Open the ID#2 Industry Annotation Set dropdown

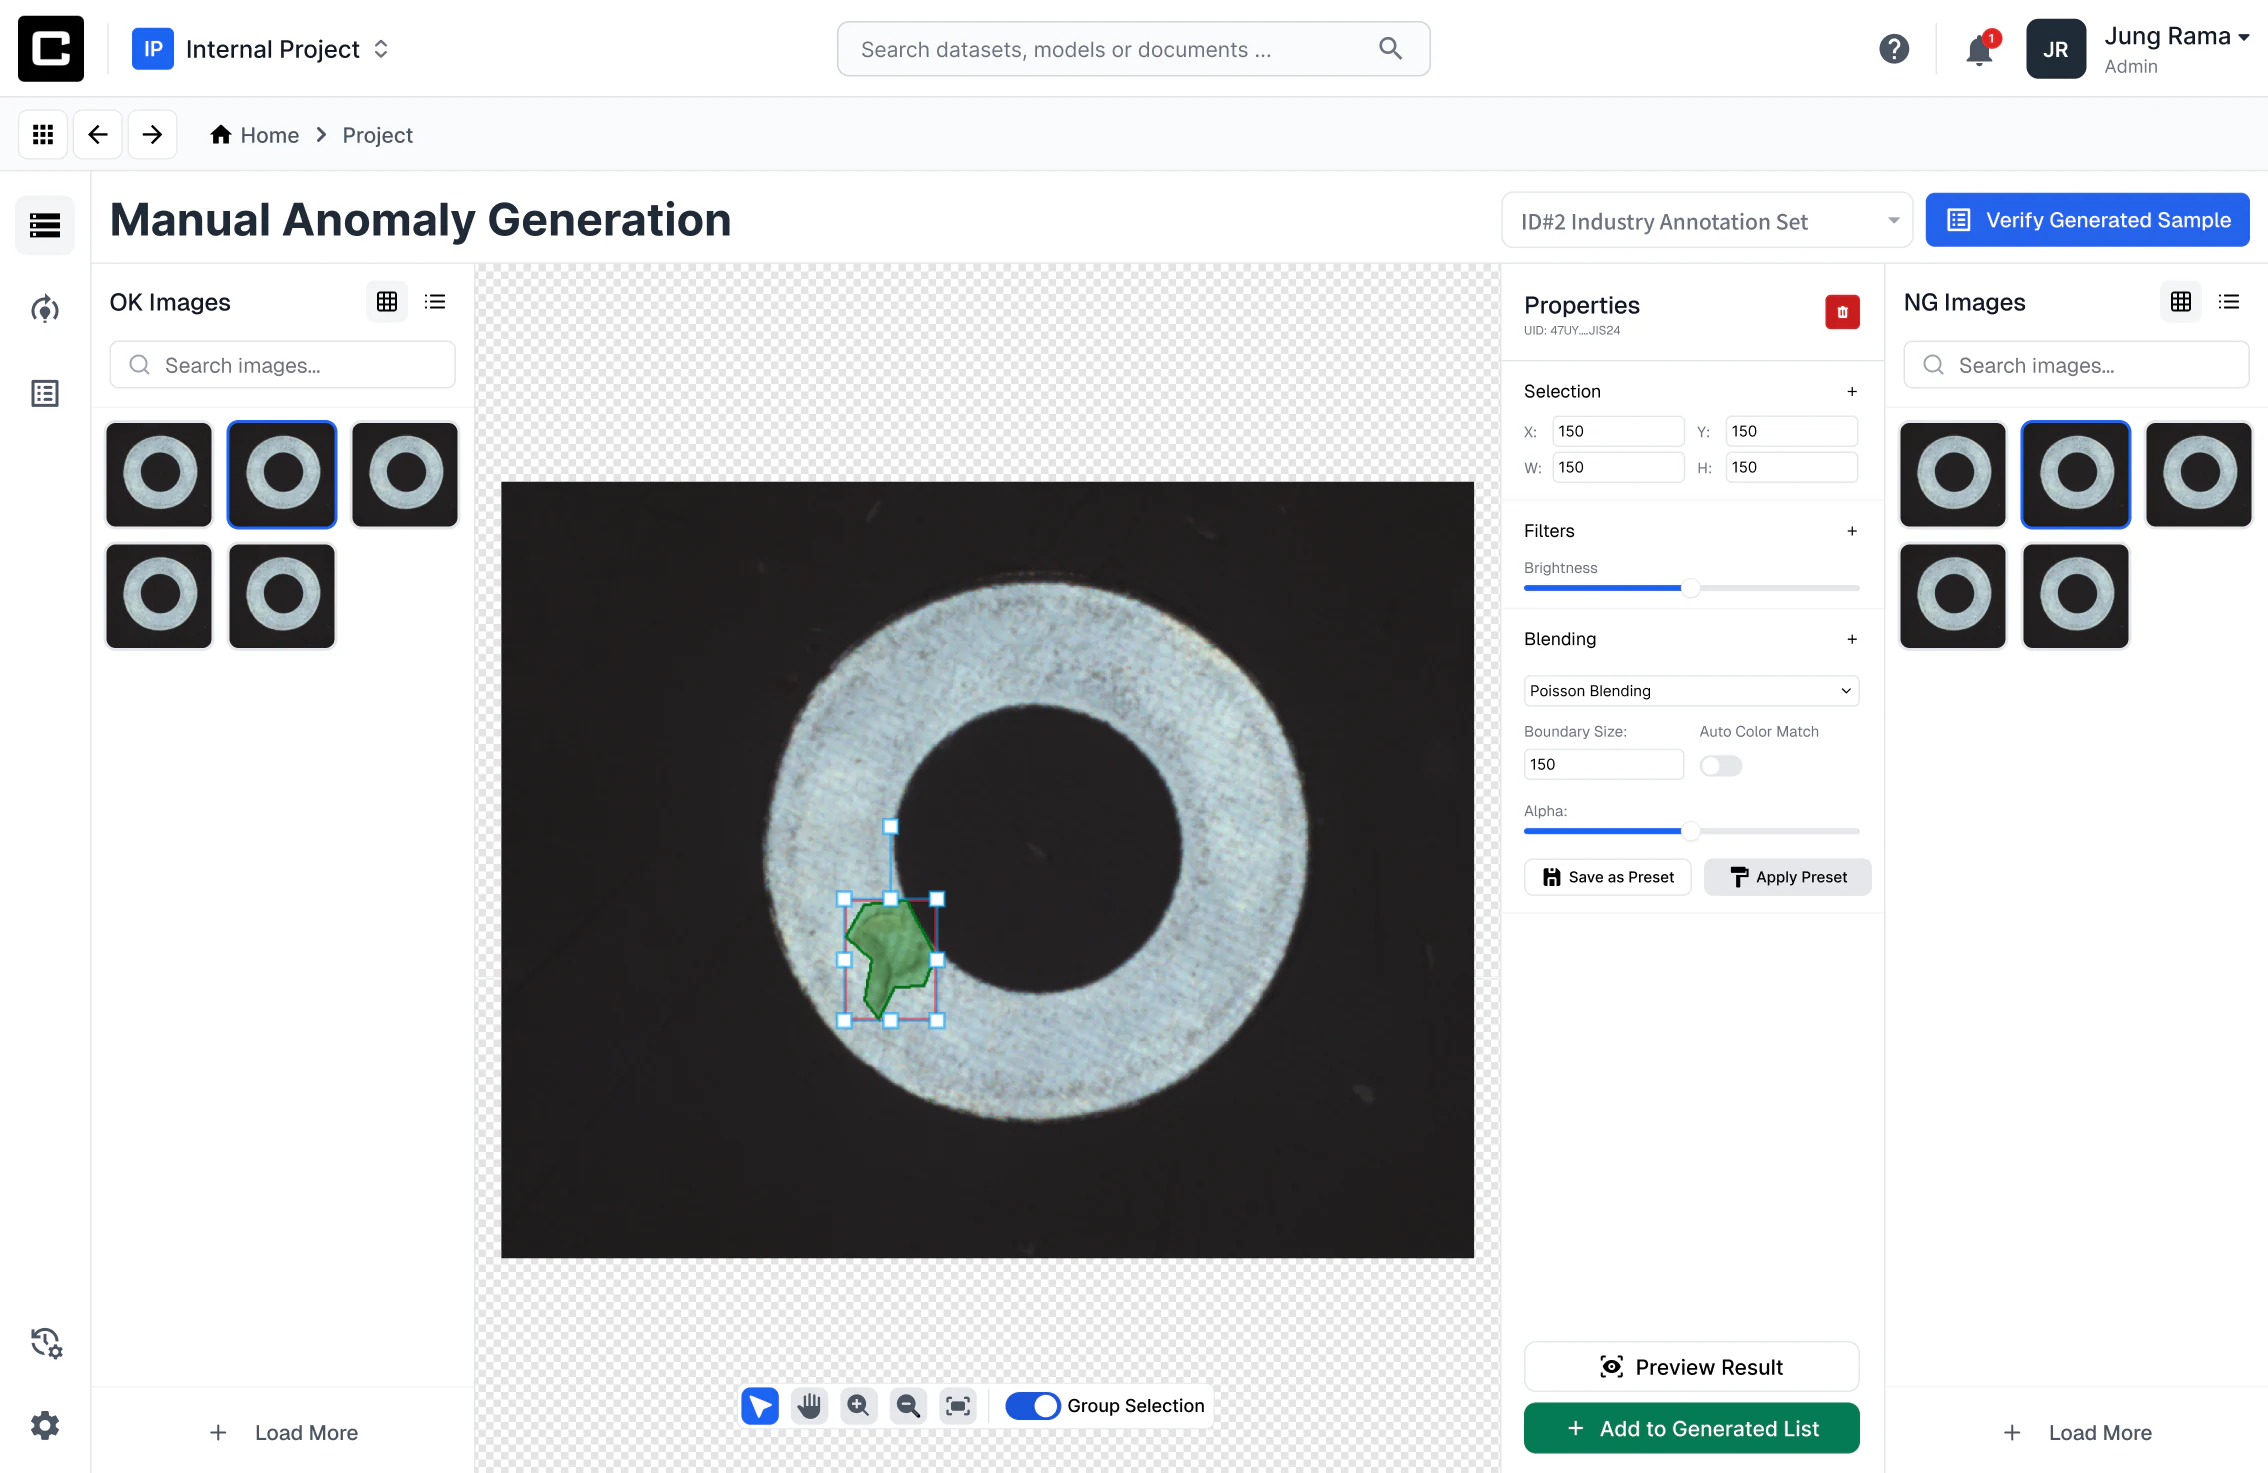coord(1707,221)
